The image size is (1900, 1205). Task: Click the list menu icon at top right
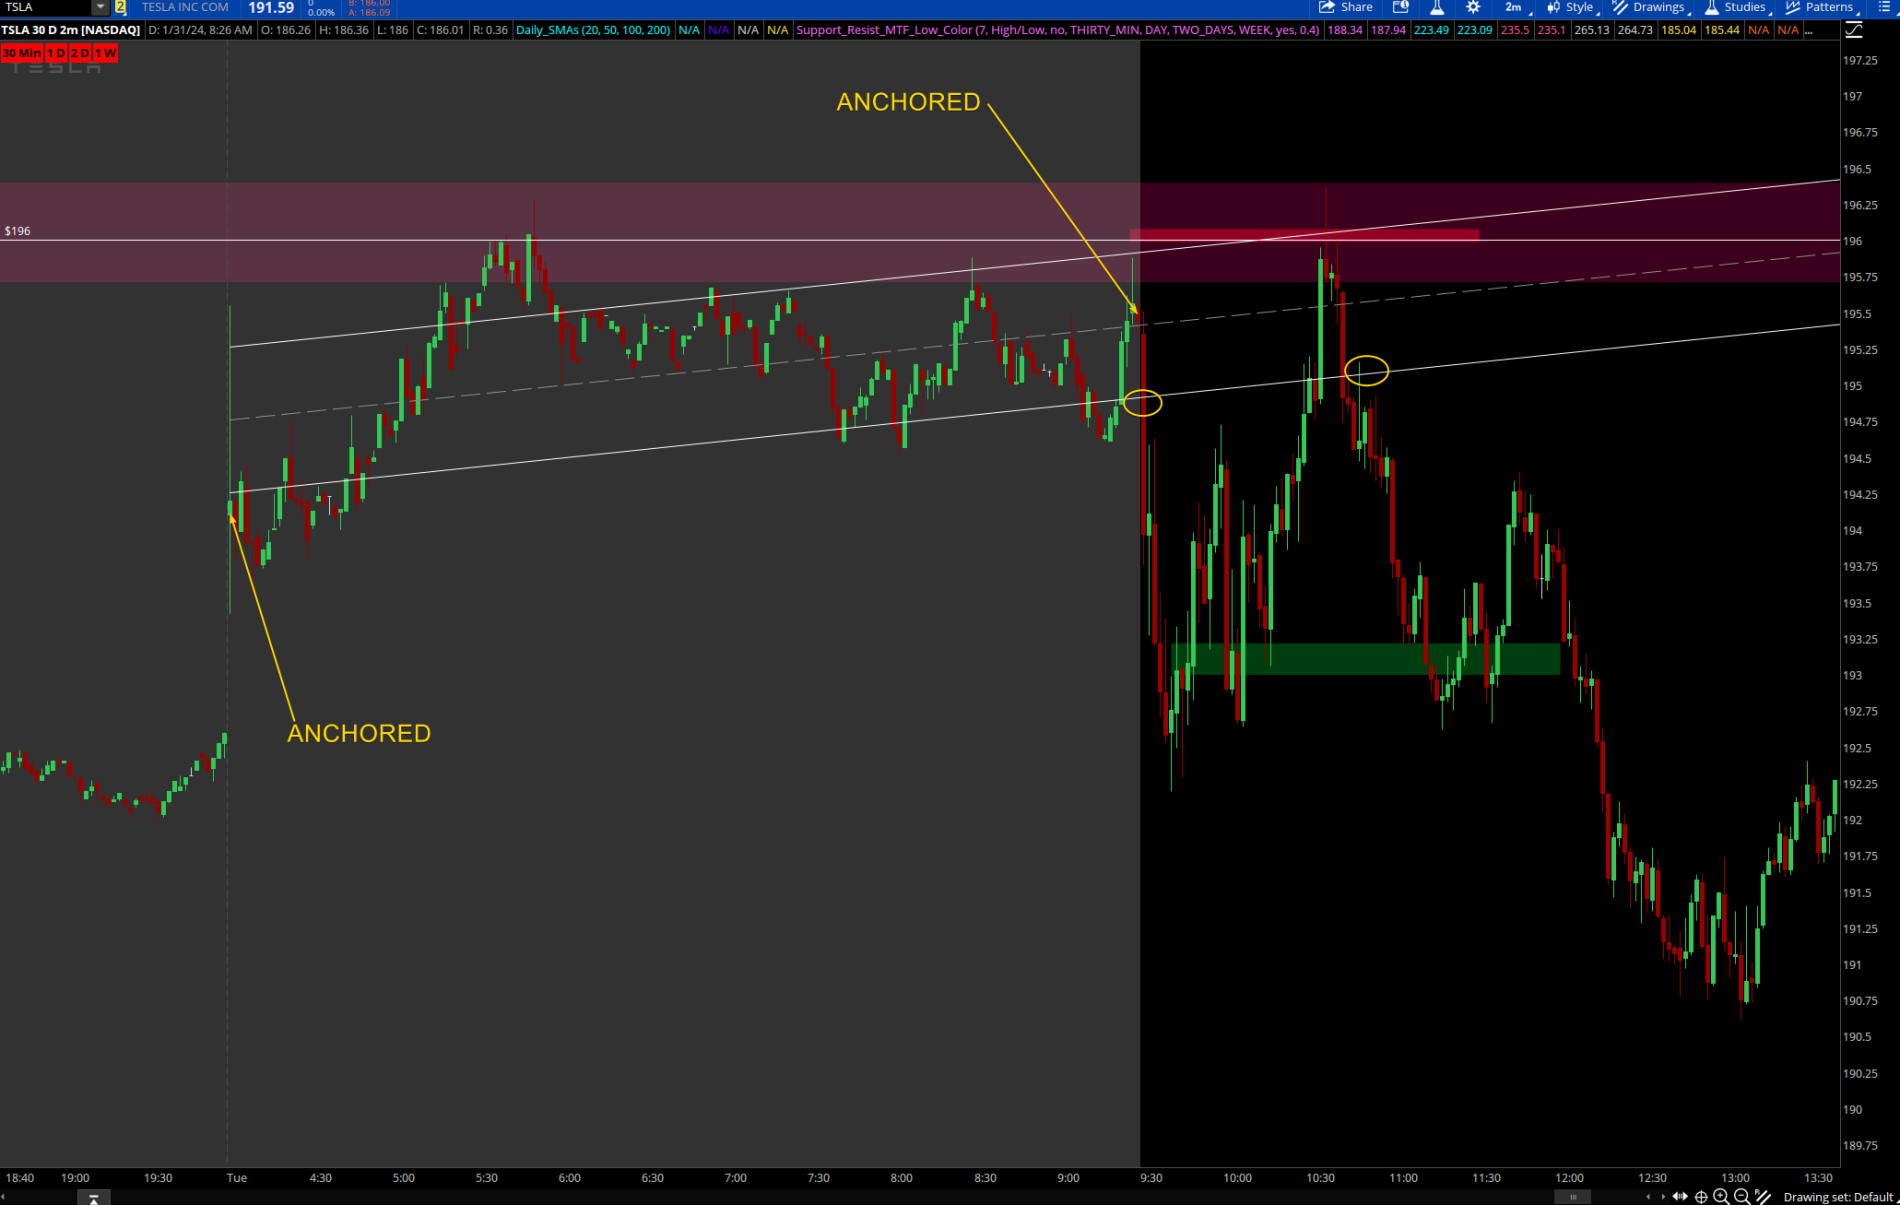(1884, 7)
